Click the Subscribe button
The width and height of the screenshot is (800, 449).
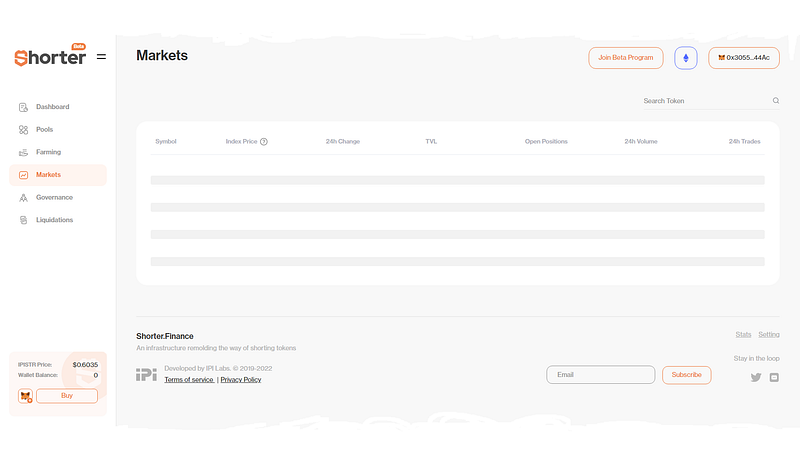coord(686,375)
